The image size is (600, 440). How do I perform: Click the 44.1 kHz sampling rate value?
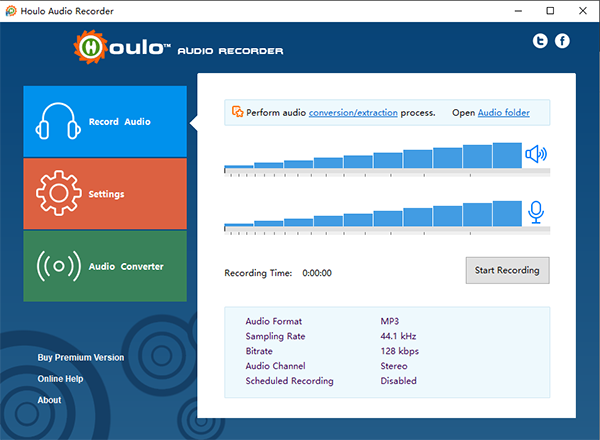coord(398,336)
